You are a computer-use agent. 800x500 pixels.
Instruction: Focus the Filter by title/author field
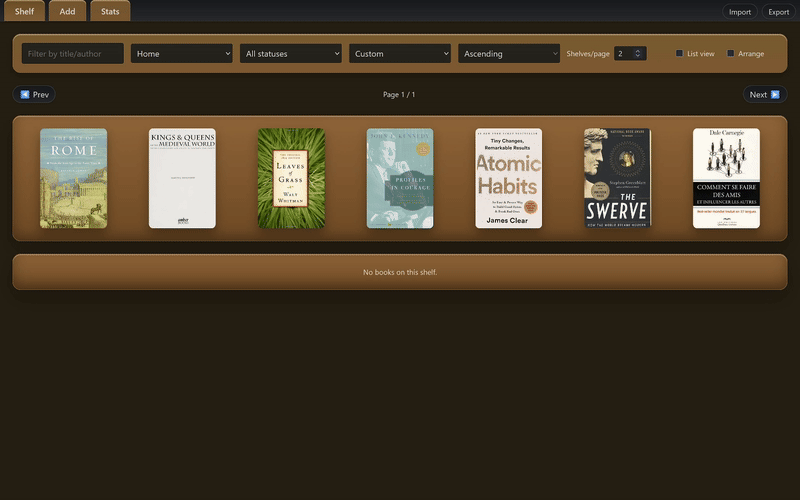(x=72, y=54)
